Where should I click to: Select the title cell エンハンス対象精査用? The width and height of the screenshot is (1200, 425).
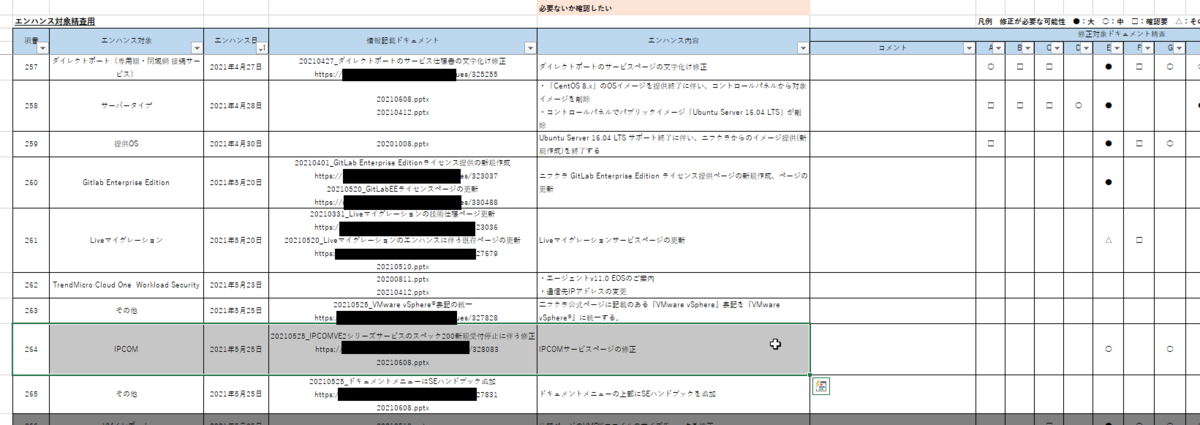pos(56,21)
